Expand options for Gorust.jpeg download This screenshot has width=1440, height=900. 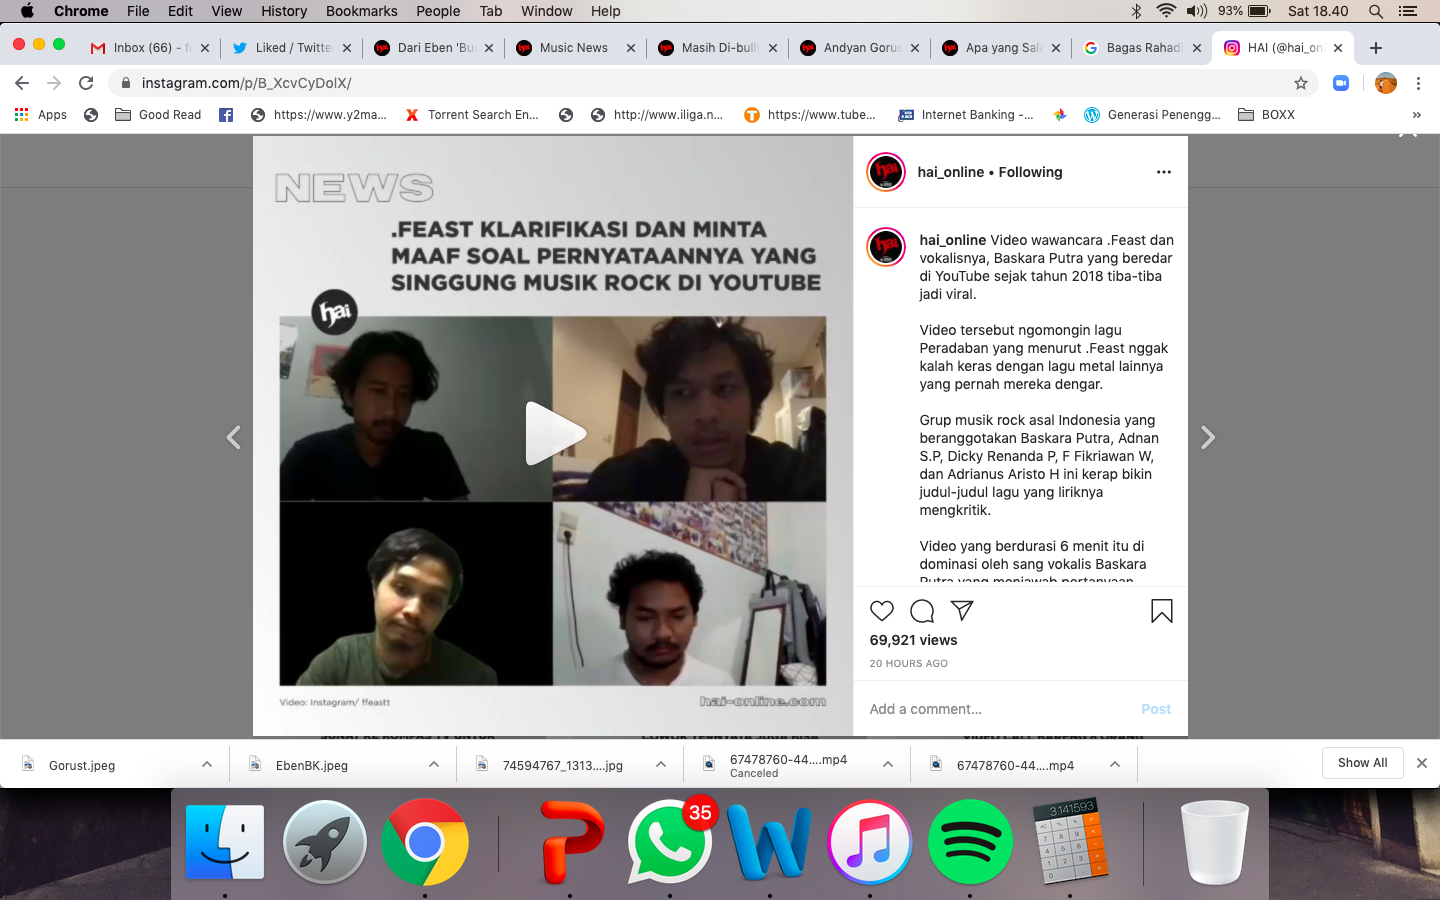207,764
